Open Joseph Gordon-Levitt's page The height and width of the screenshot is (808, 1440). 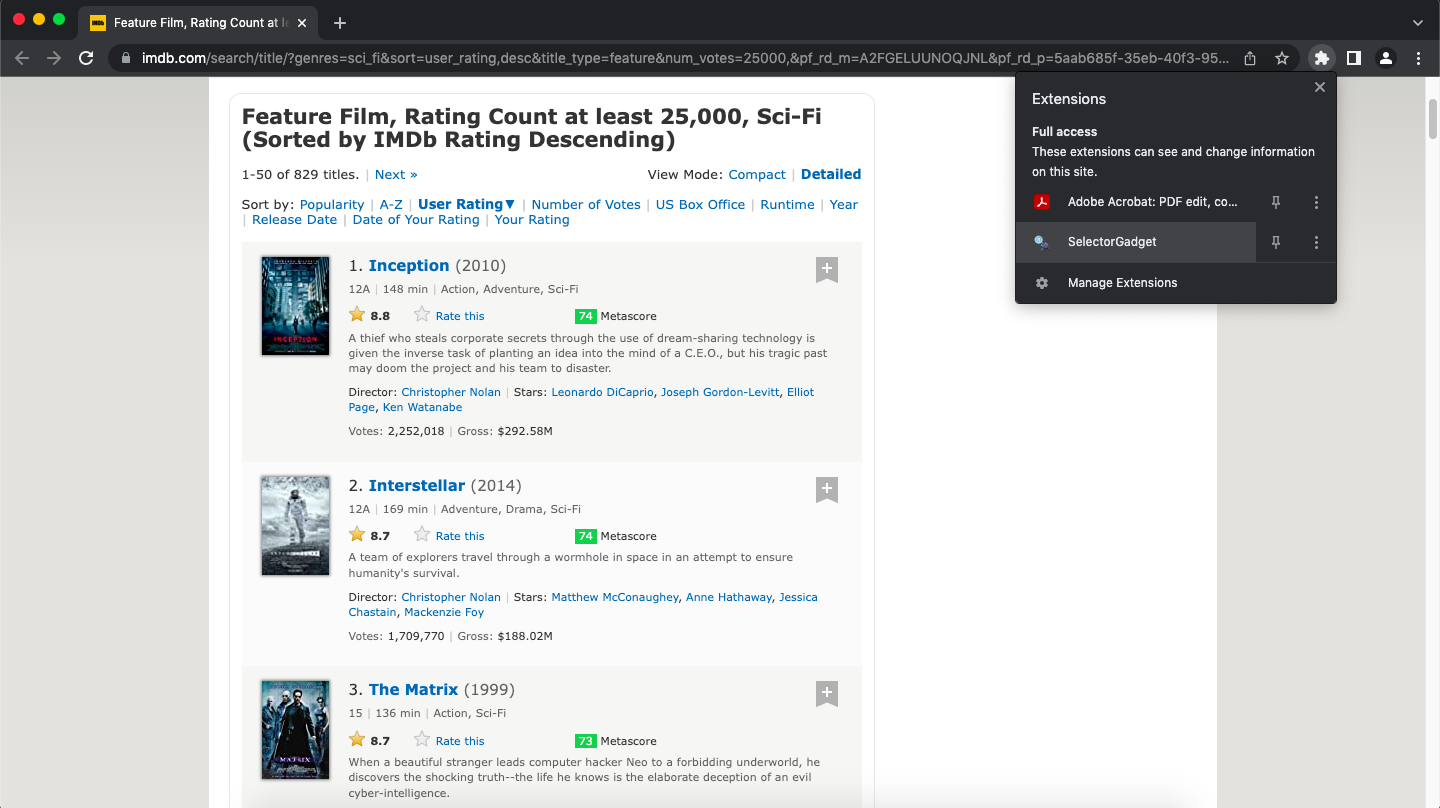tap(720, 393)
